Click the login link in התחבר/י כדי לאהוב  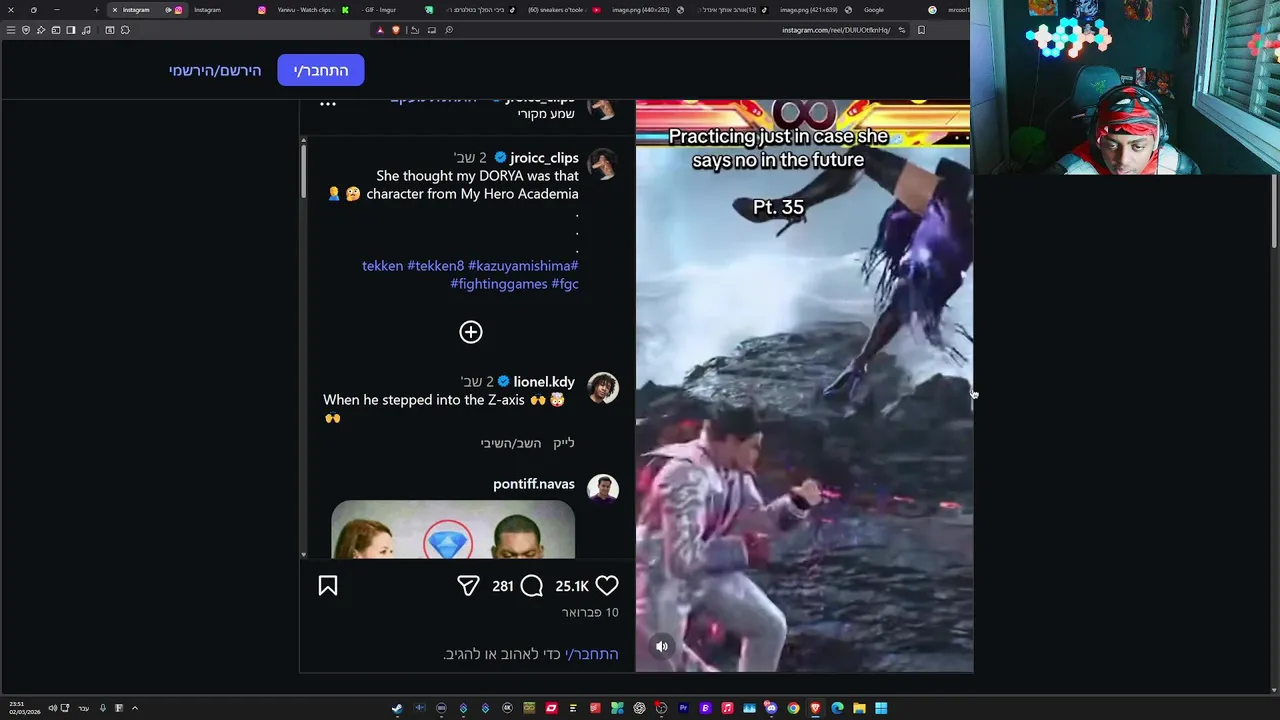coord(592,654)
